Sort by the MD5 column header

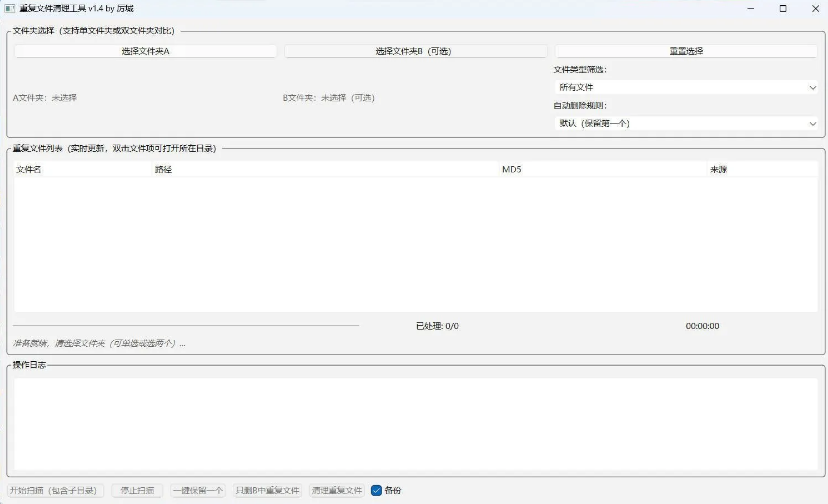coord(511,170)
